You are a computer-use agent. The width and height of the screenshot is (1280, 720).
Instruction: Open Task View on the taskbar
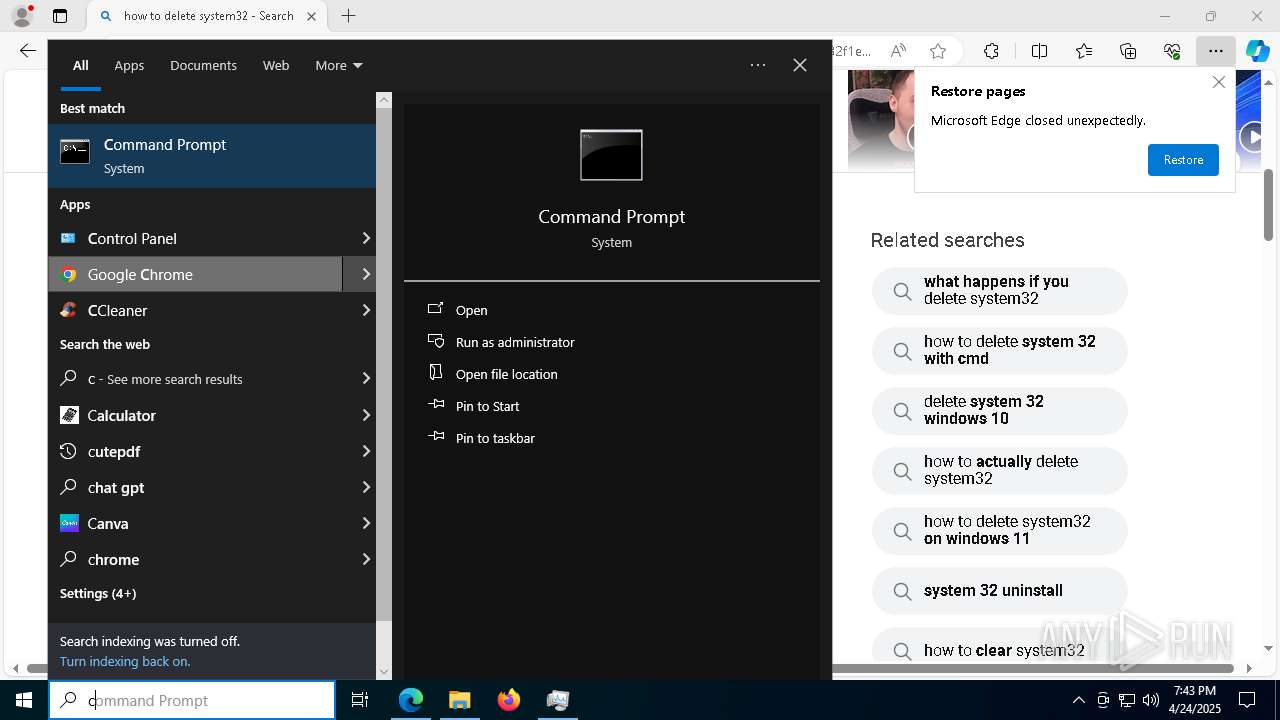pos(360,700)
